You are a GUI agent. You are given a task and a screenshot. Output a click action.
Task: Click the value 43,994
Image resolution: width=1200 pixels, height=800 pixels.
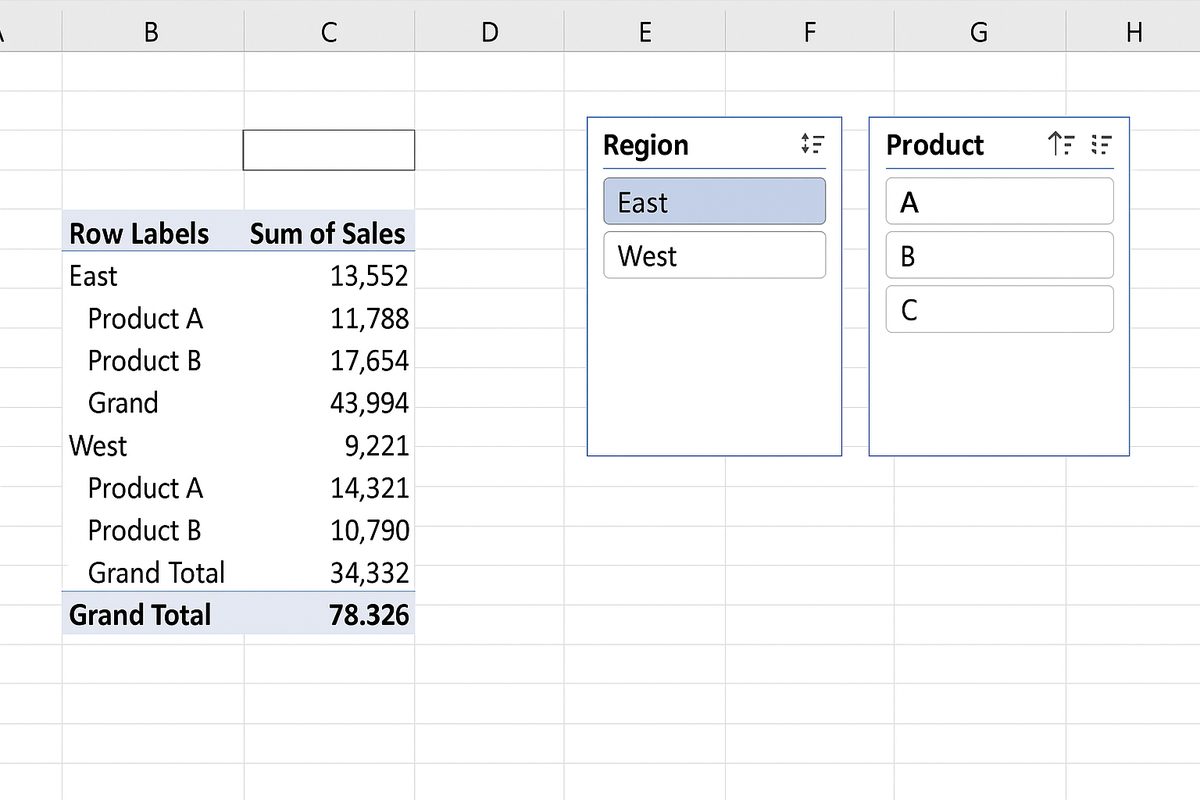pyautogui.click(x=370, y=403)
